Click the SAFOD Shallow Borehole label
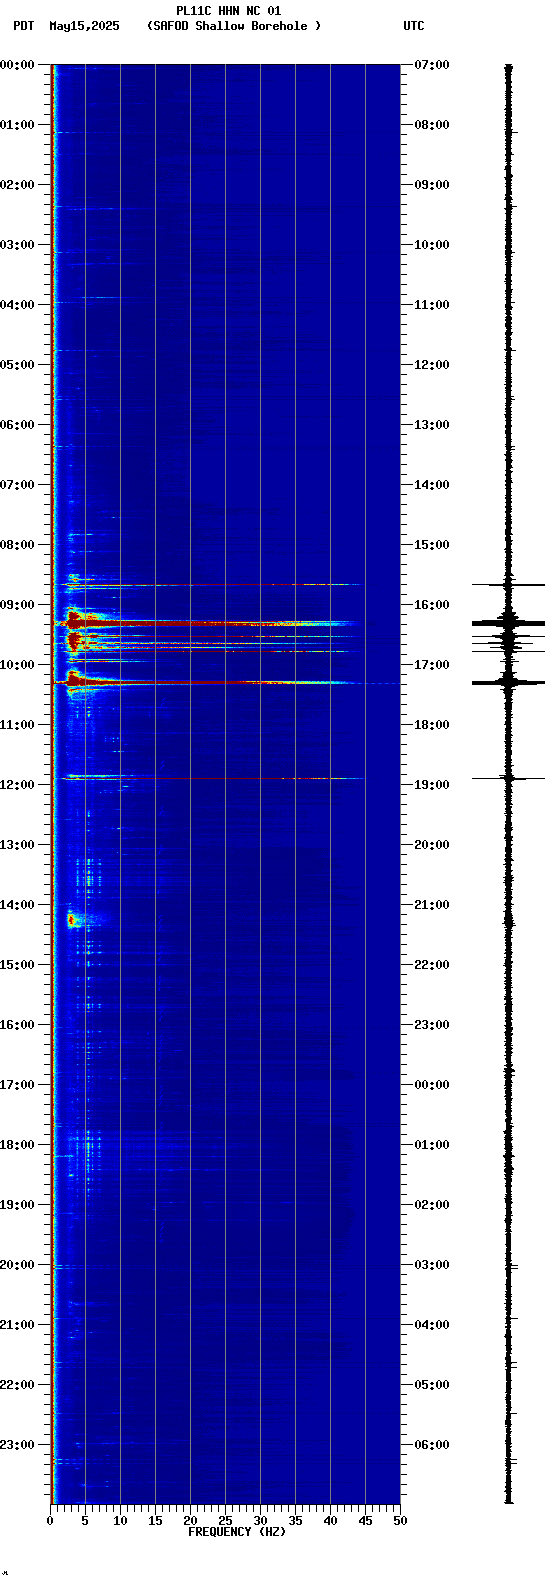Screen dimensions: 552x1584 tap(233, 26)
